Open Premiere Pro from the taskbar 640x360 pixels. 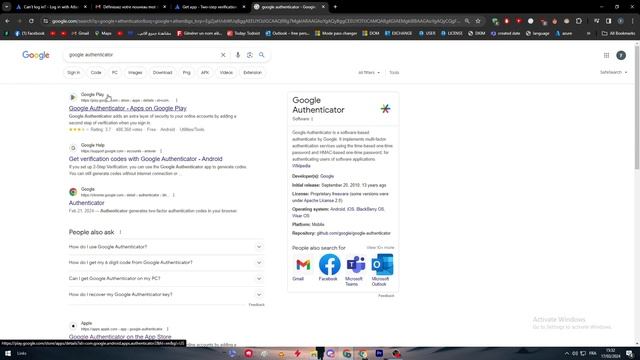(379, 353)
